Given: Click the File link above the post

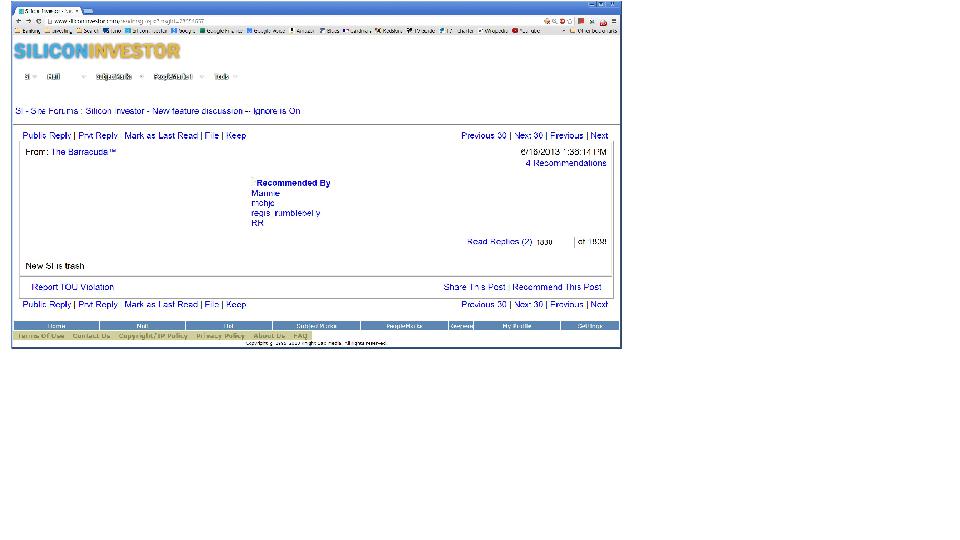Looking at the screenshot, I should click(211, 136).
